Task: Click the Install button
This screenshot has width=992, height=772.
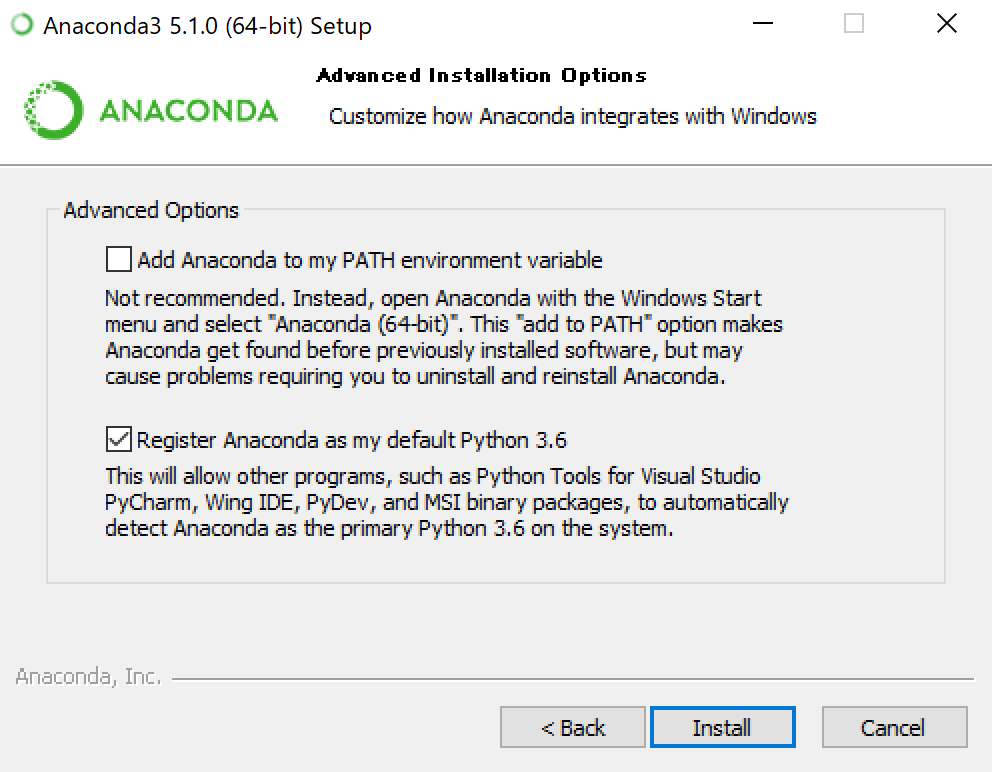Action: tap(722, 727)
